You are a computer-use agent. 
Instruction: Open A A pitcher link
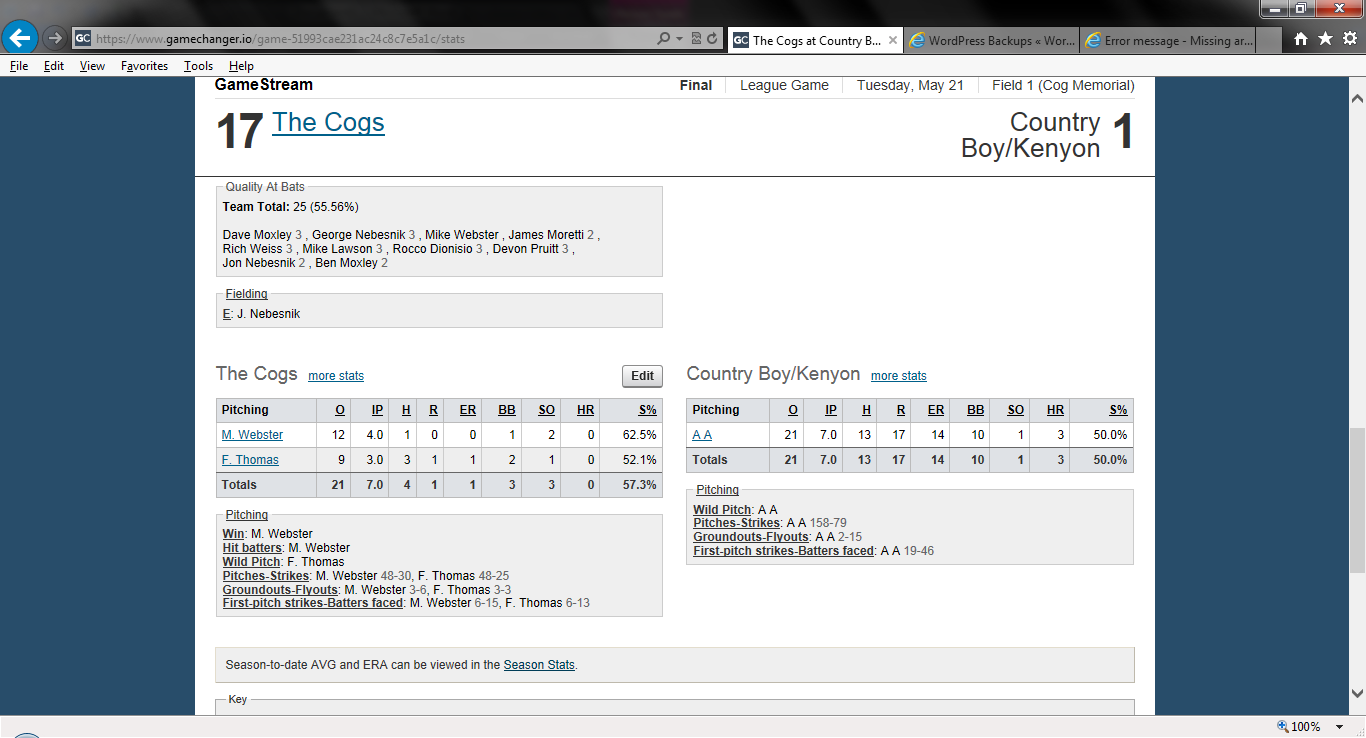point(702,435)
